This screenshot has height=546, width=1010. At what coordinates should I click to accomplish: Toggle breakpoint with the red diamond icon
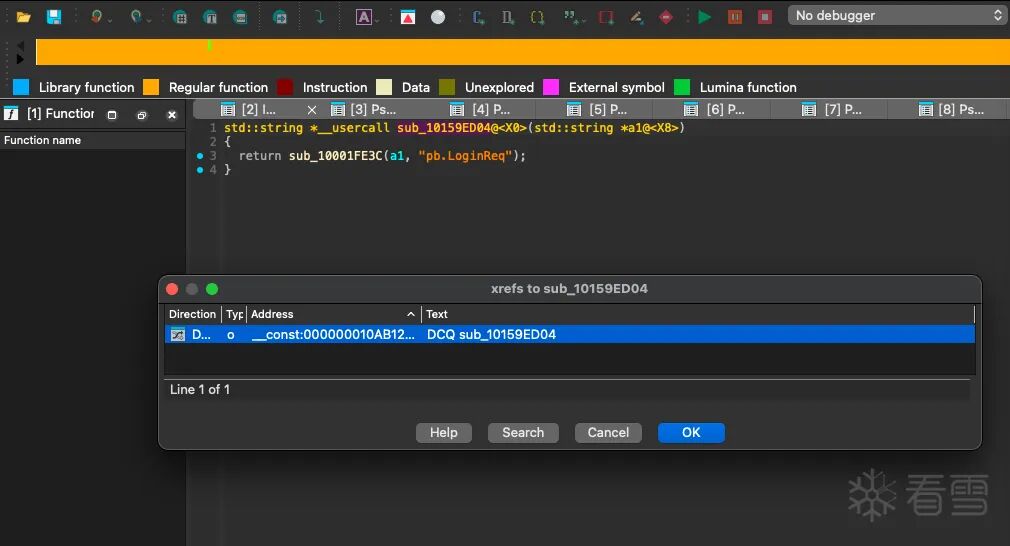coord(666,17)
